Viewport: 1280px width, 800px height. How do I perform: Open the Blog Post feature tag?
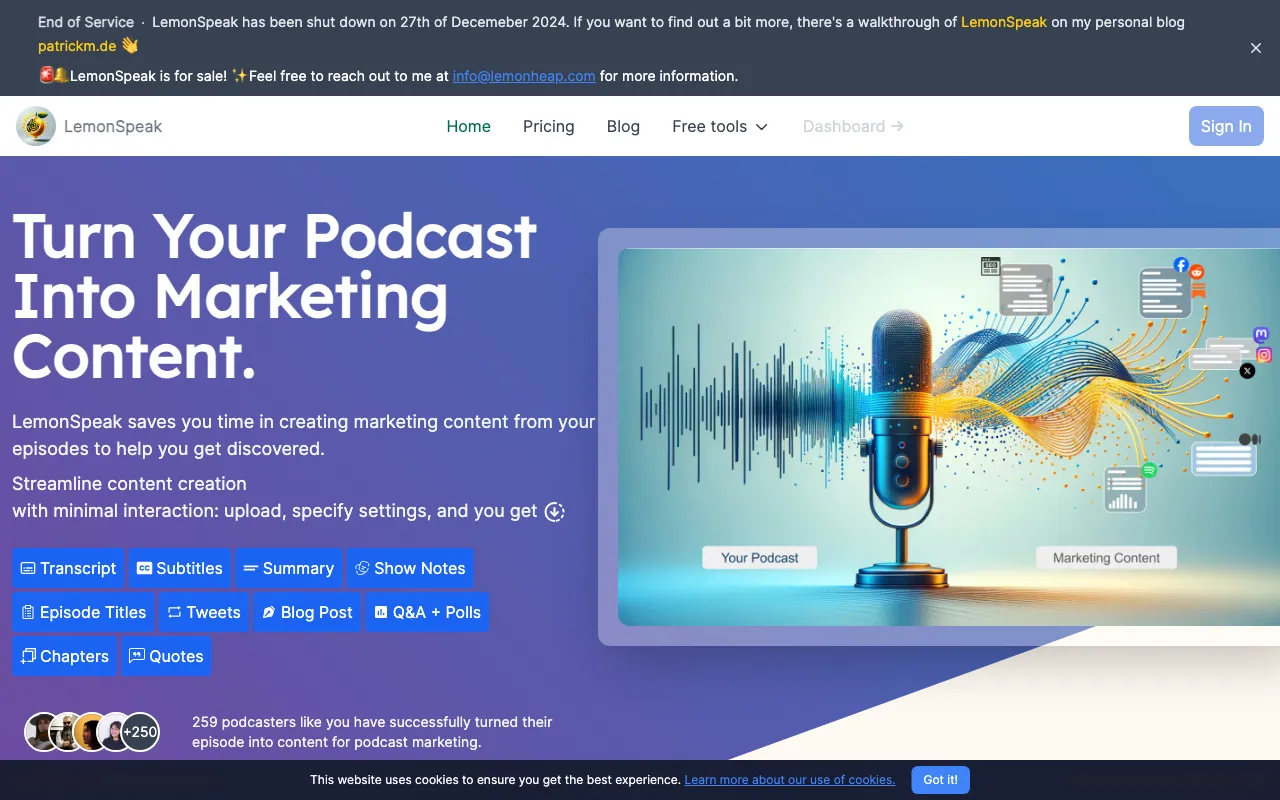308,612
